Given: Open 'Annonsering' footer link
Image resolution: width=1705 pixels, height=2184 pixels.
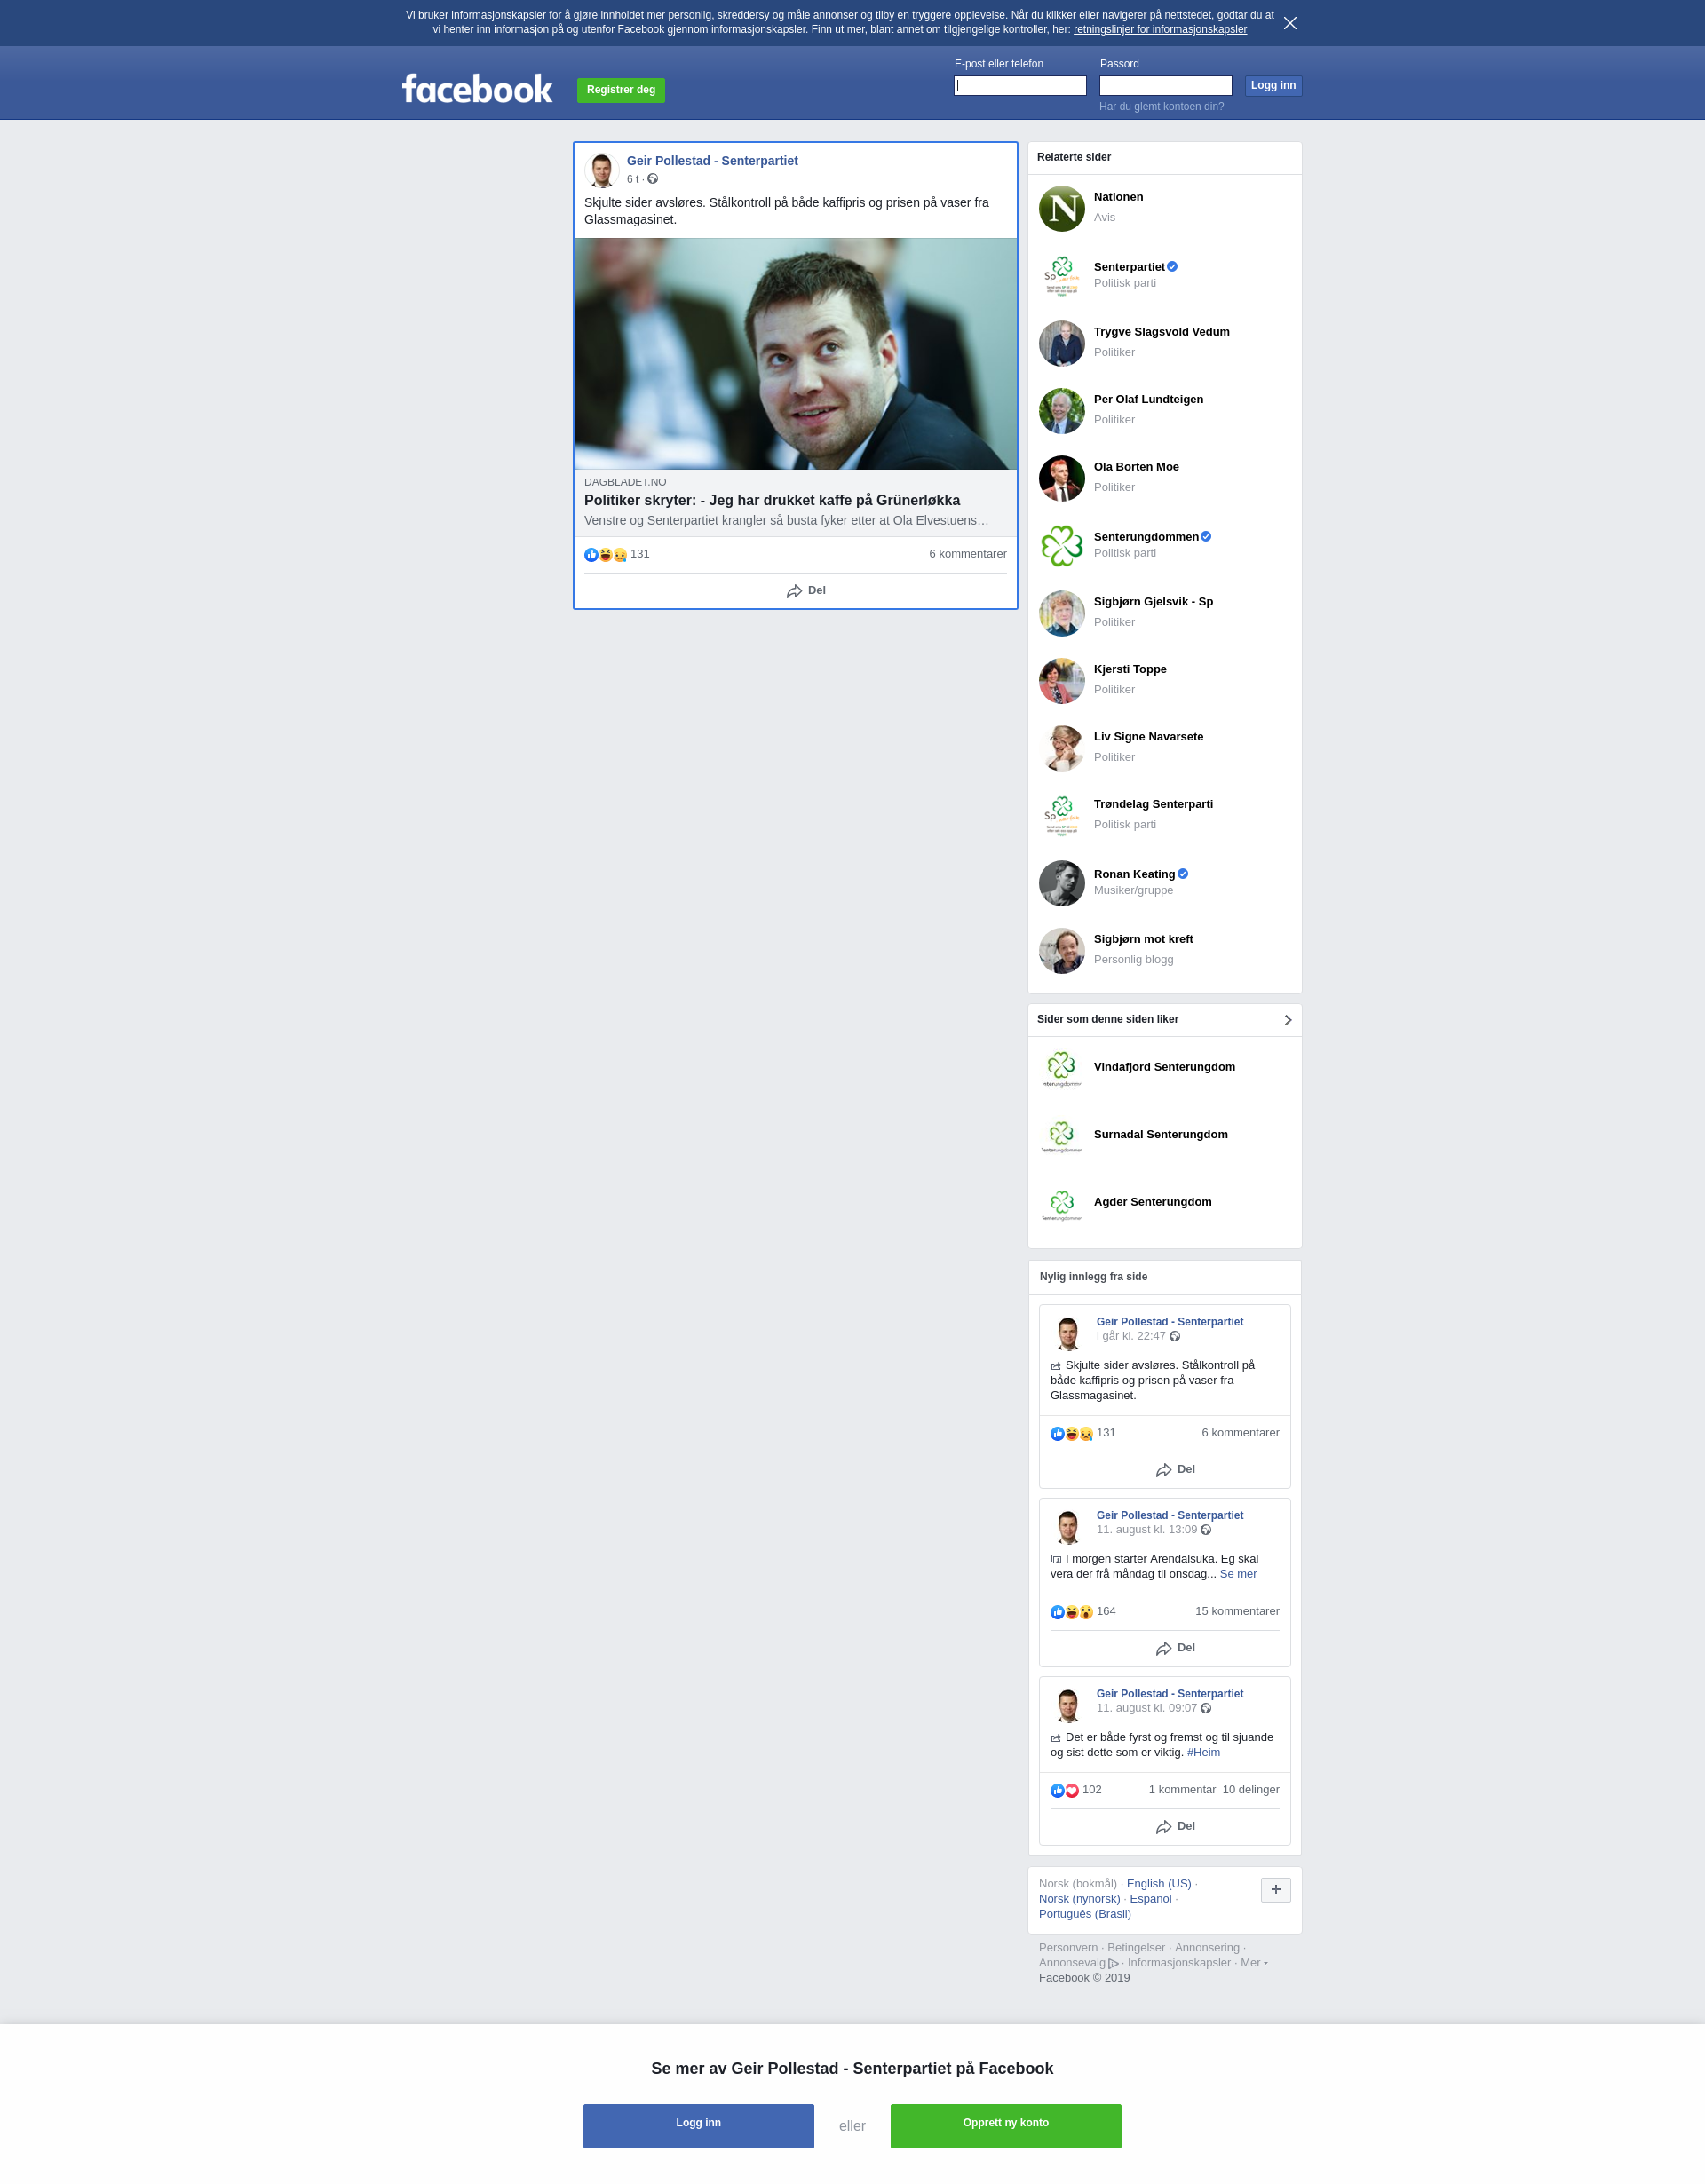Looking at the screenshot, I should (x=1206, y=1948).
